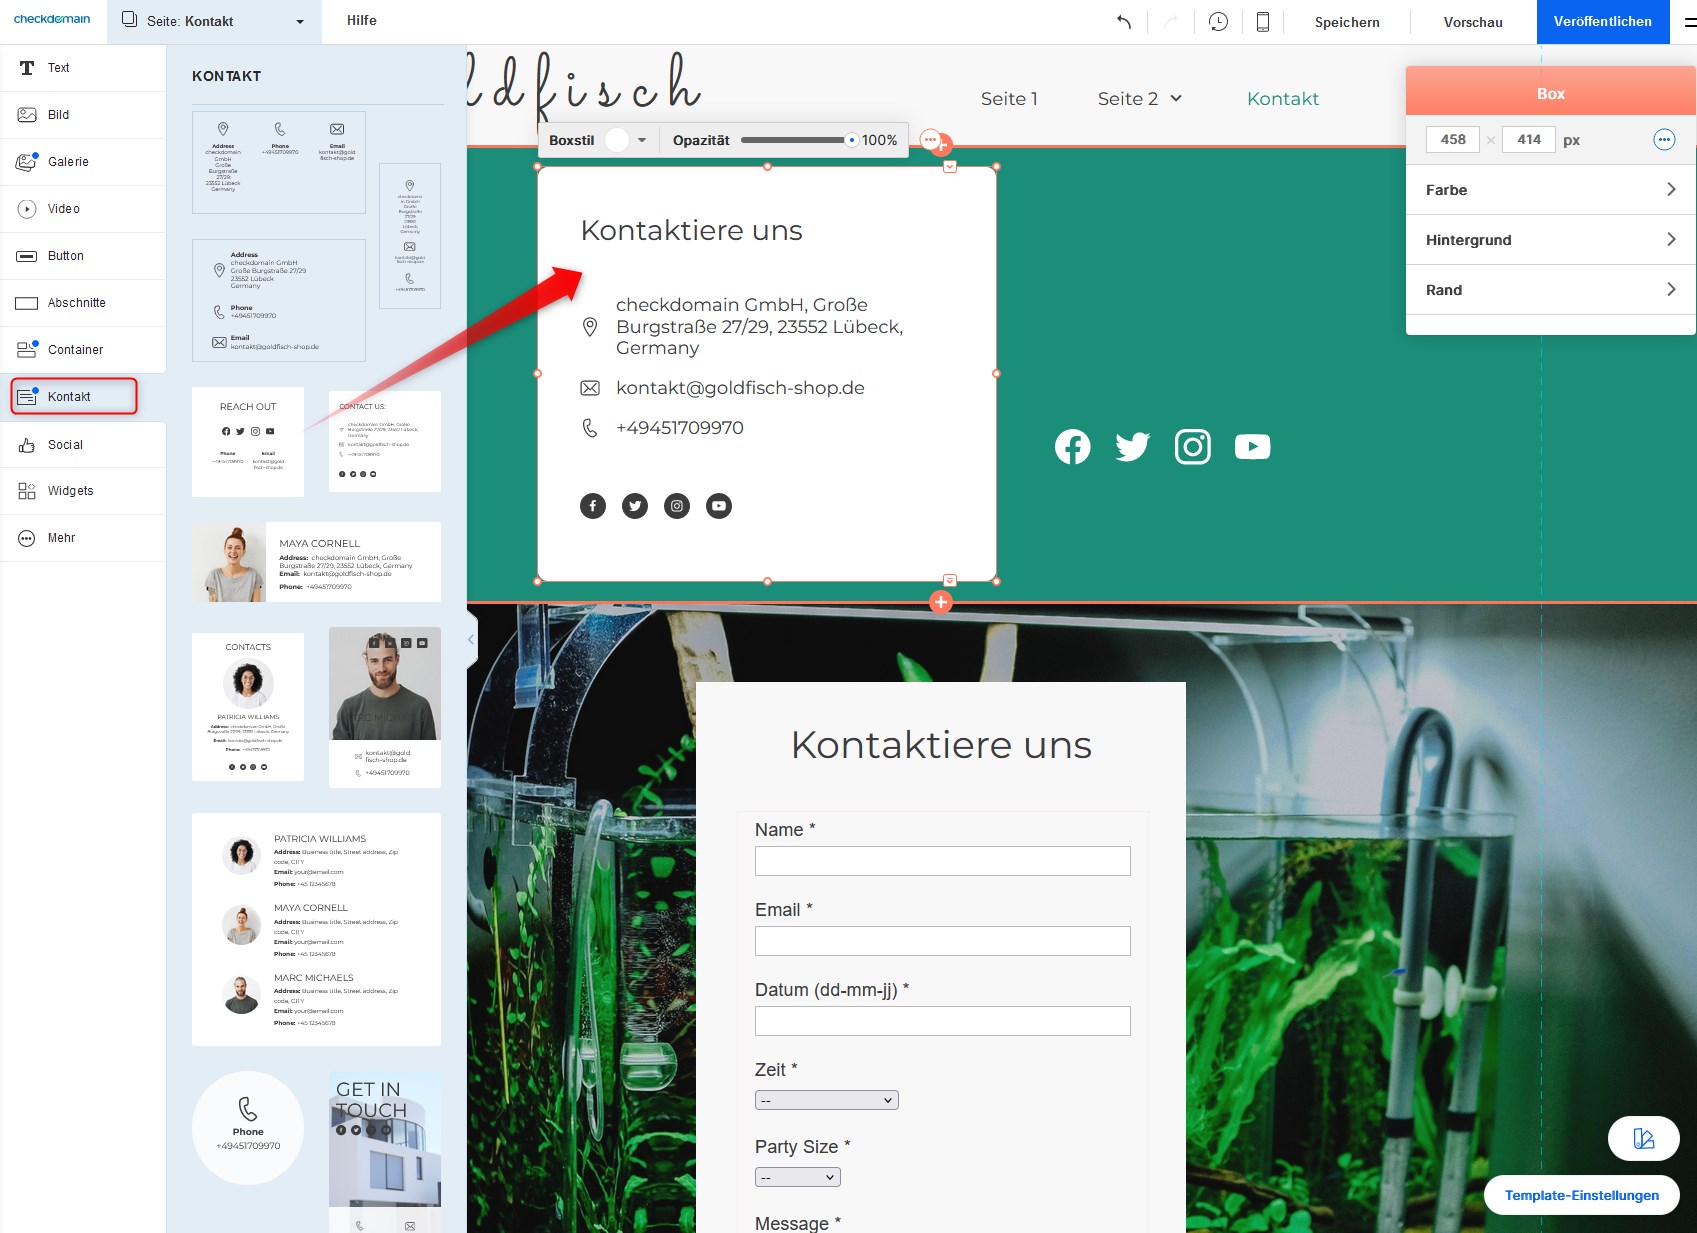Expand the Hintergrund settings row

(1550, 240)
